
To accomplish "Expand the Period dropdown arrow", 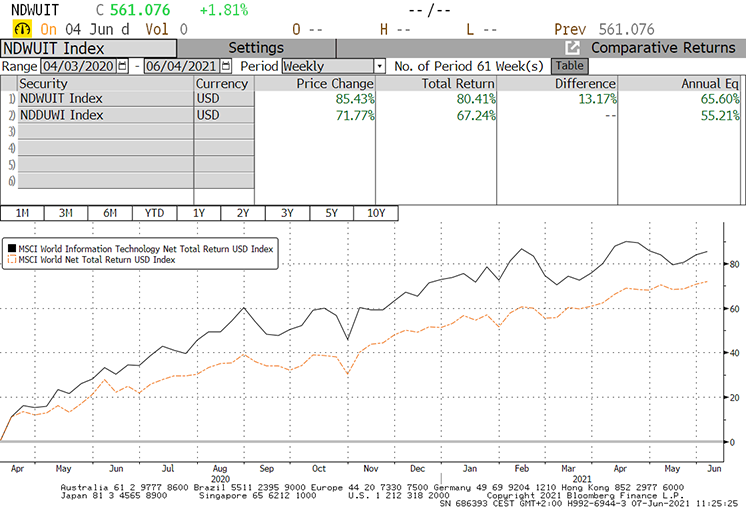I will click(x=380, y=66).
